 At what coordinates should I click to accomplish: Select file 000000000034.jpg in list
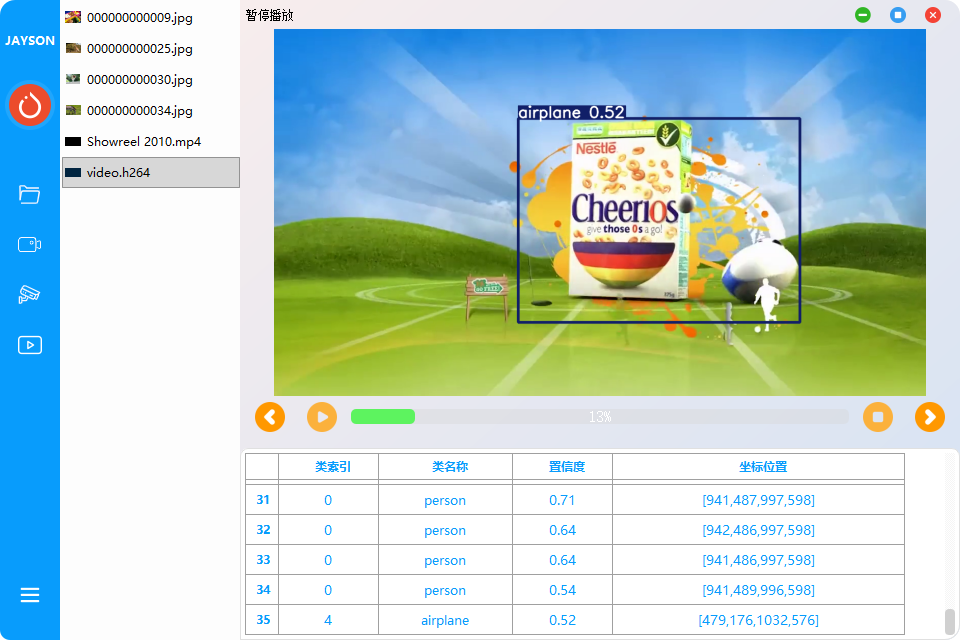[151, 111]
